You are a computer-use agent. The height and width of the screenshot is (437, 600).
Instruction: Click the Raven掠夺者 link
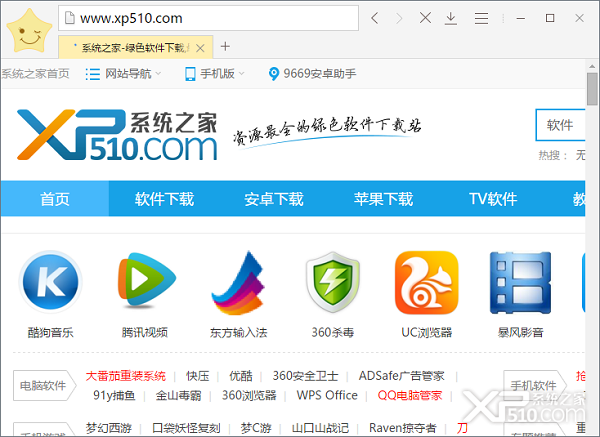[x=403, y=427]
